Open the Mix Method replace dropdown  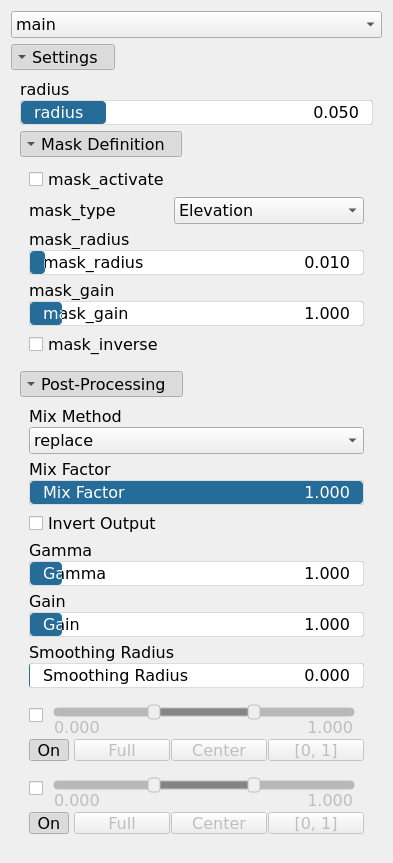[196, 440]
